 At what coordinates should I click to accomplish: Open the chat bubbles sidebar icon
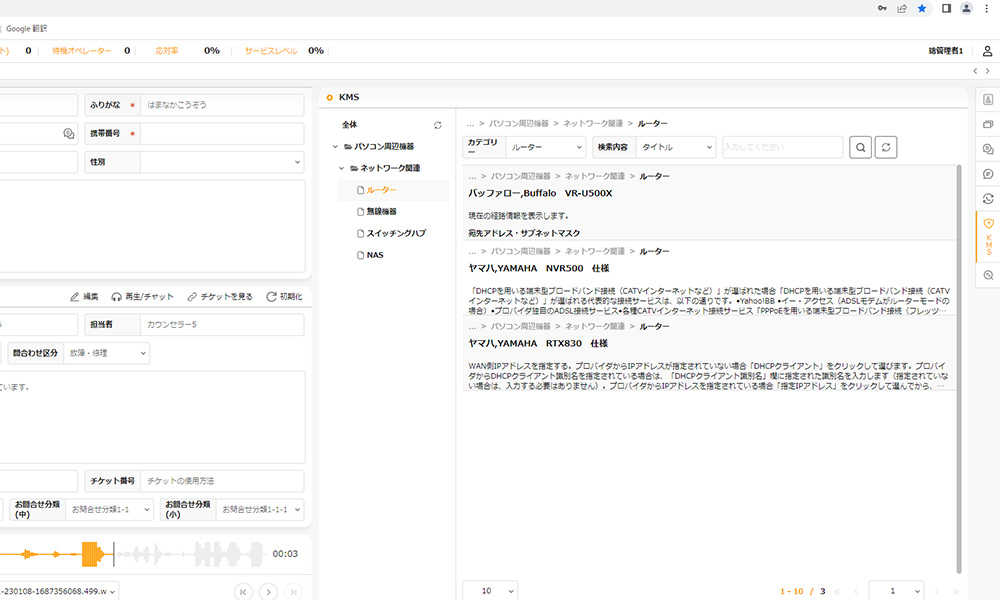pyautogui.click(x=988, y=149)
